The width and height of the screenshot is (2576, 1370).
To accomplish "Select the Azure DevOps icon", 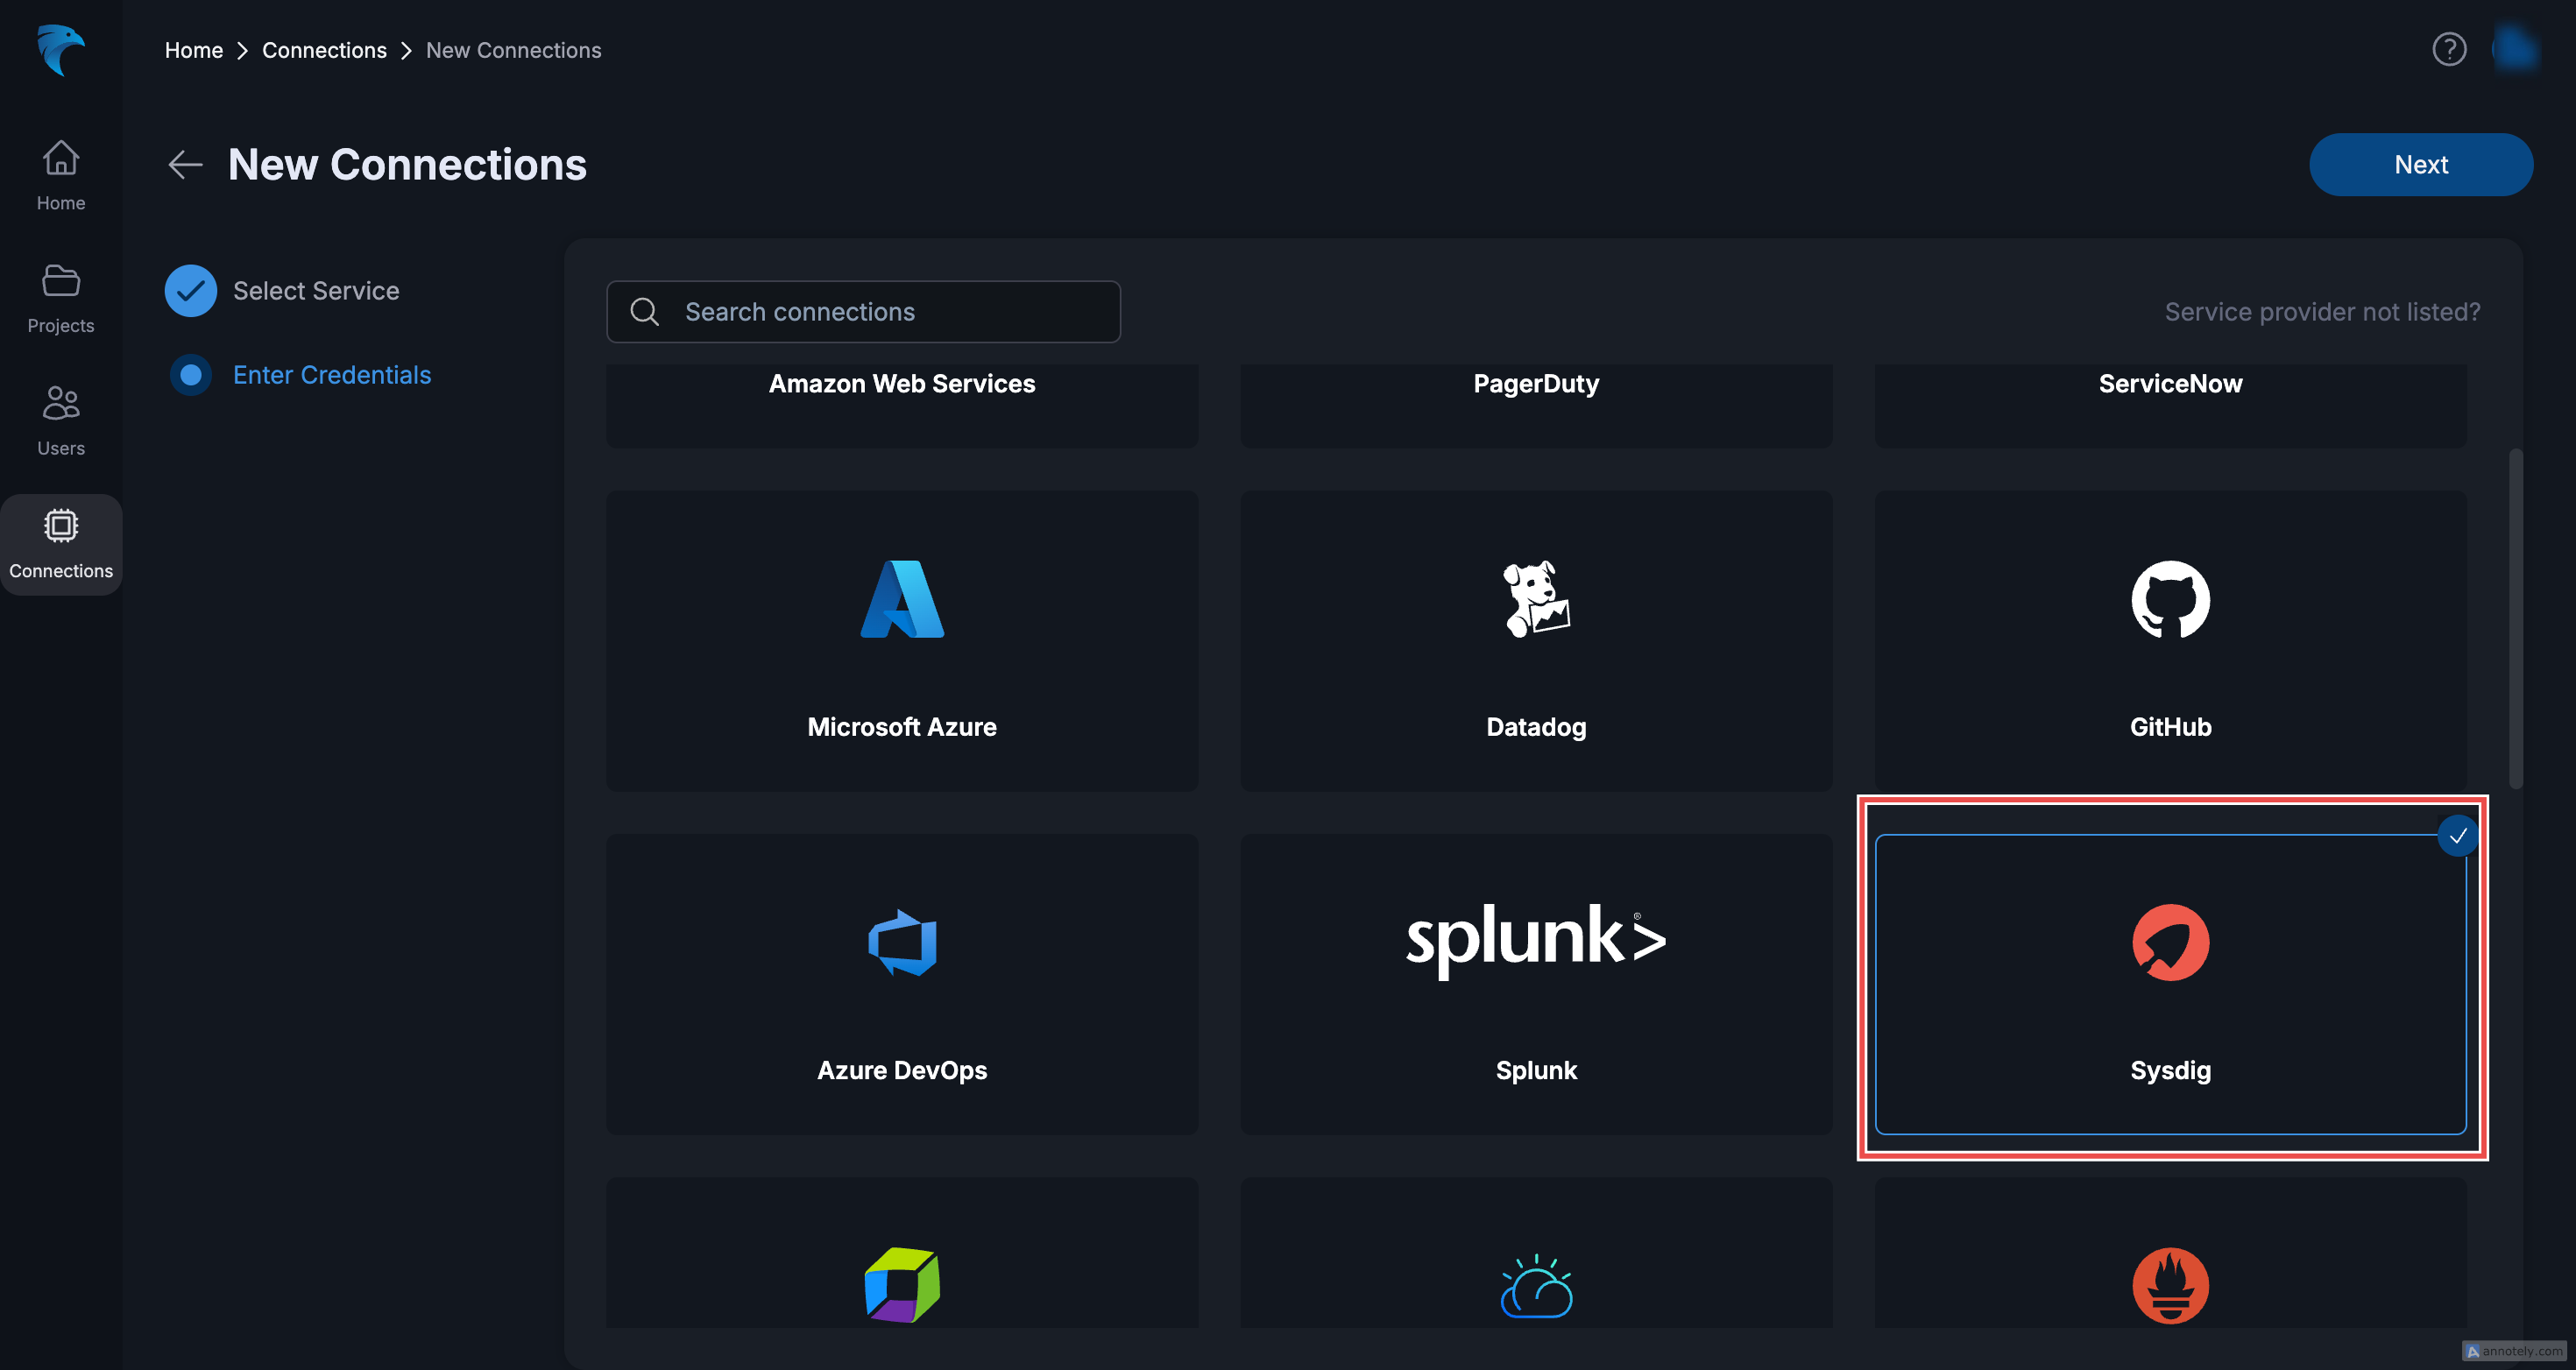I will coord(901,942).
